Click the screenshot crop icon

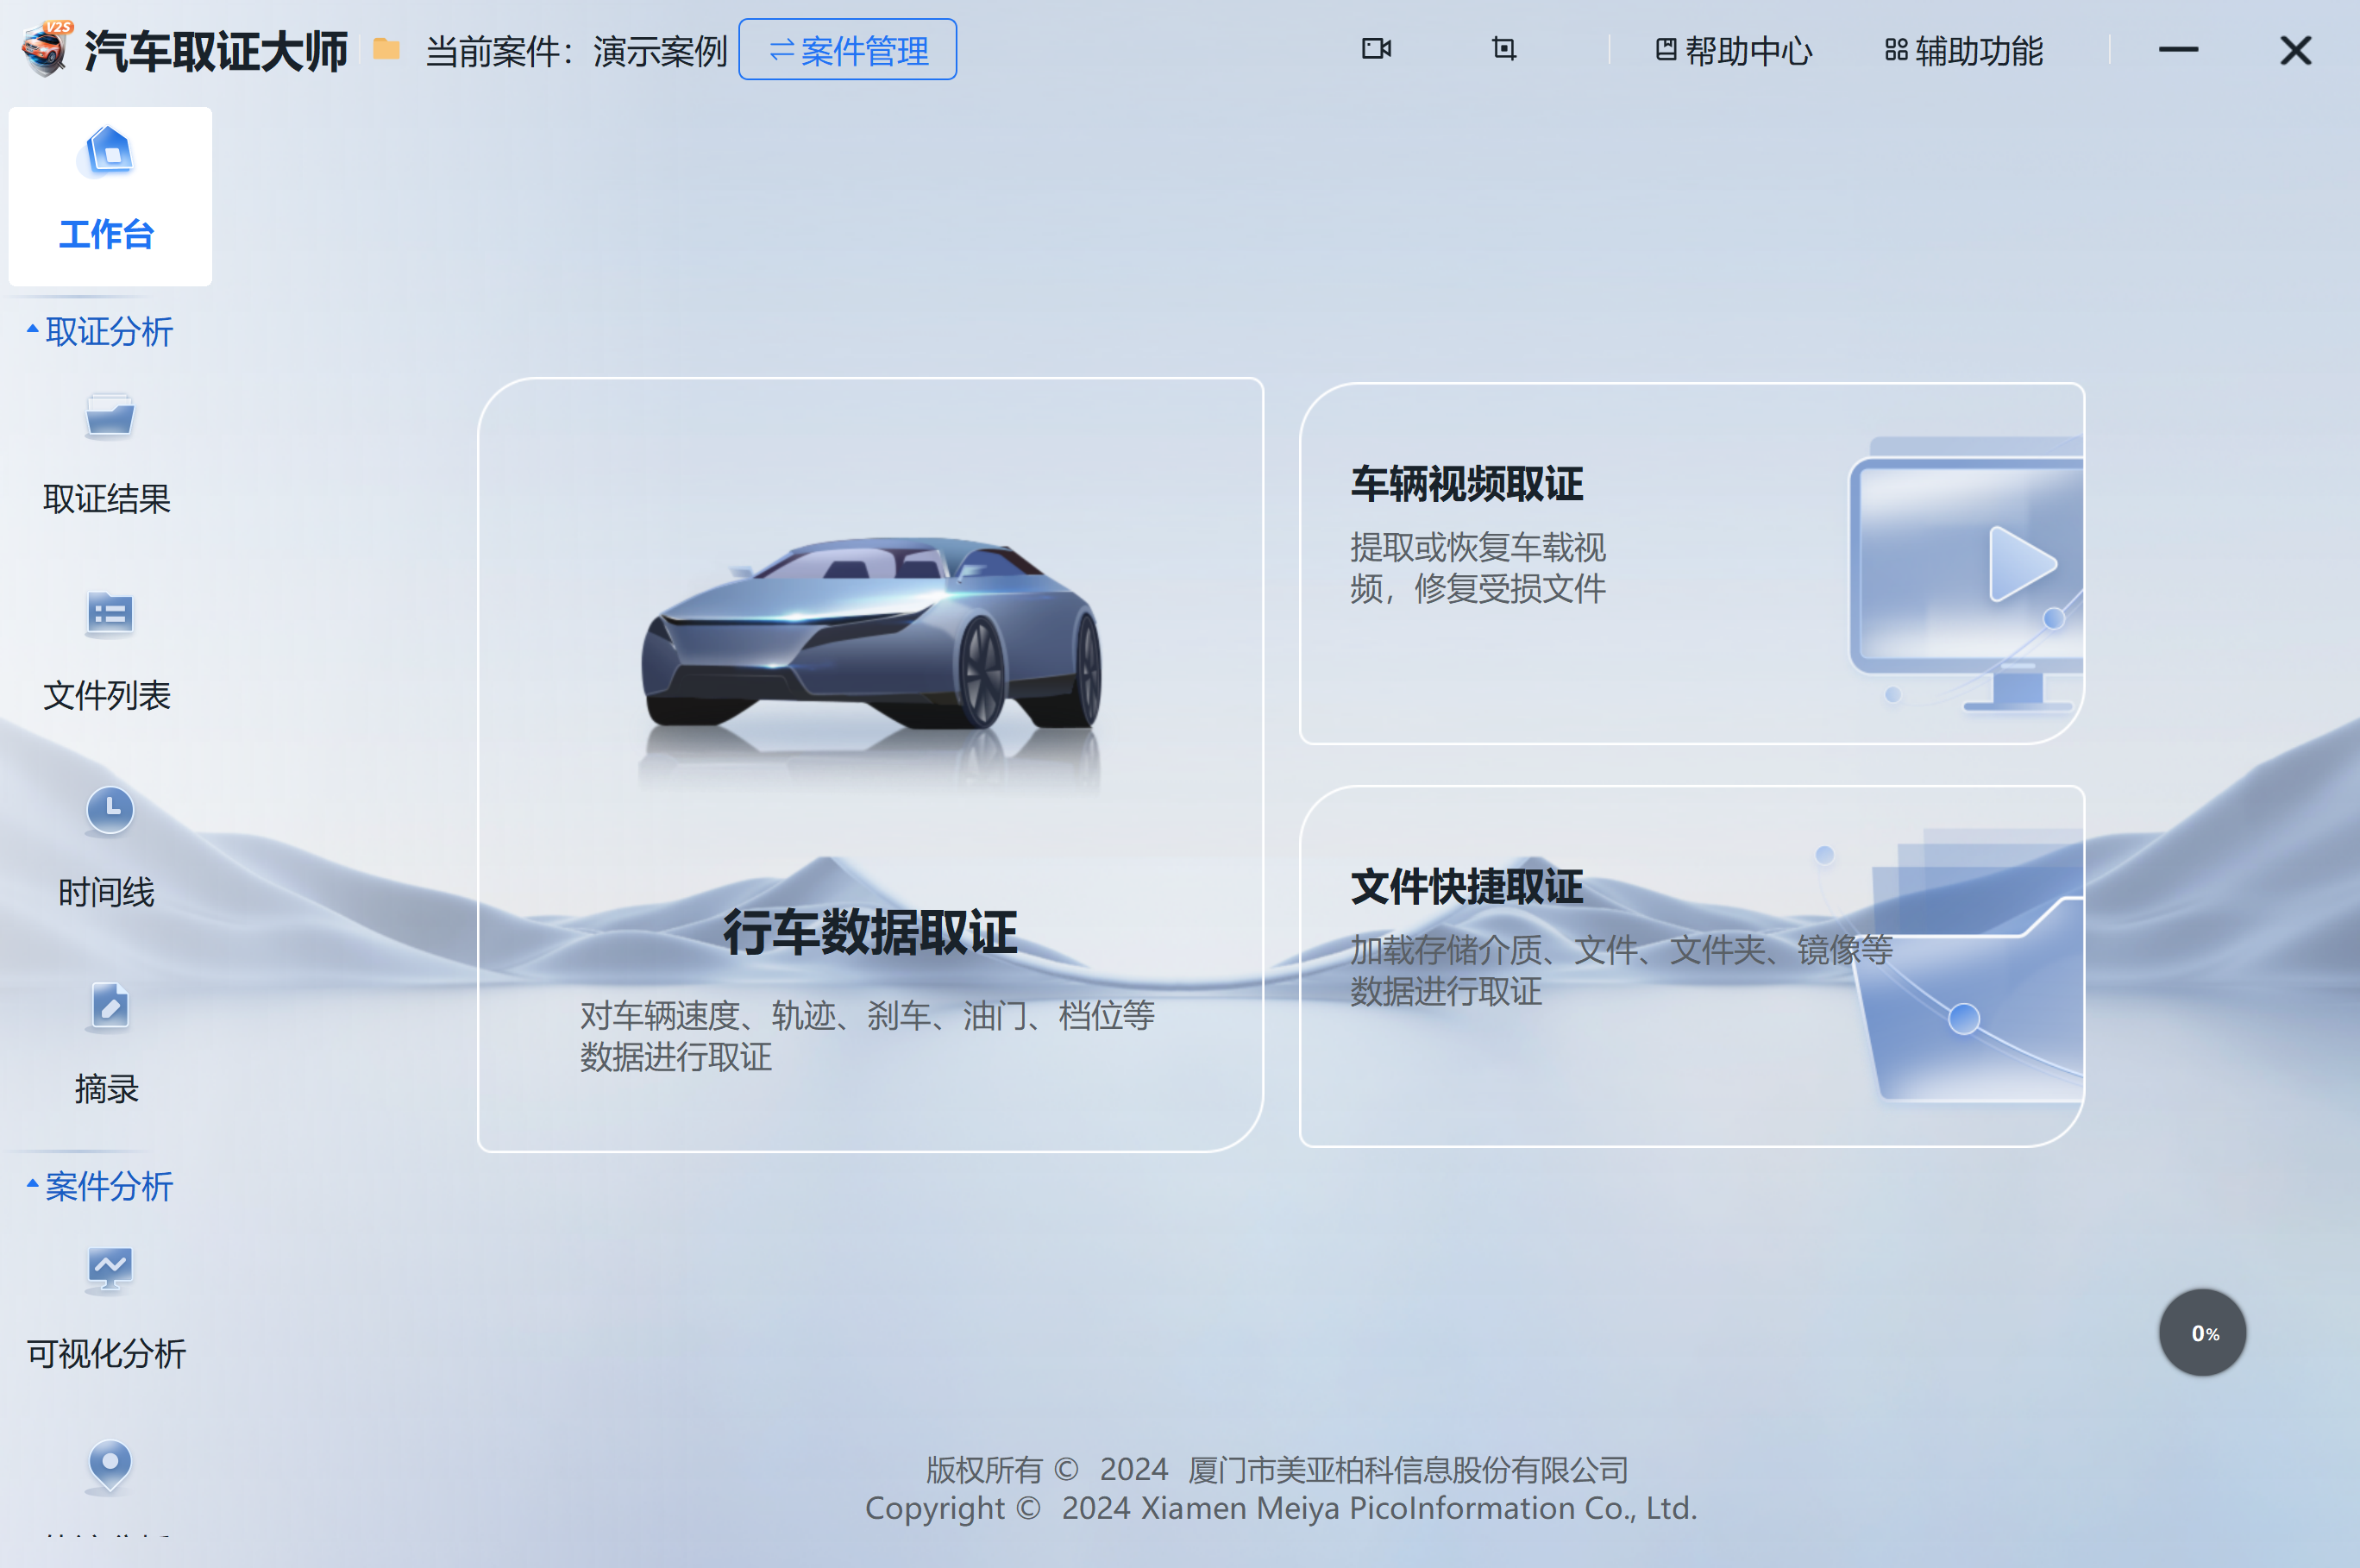[1503, 49]
